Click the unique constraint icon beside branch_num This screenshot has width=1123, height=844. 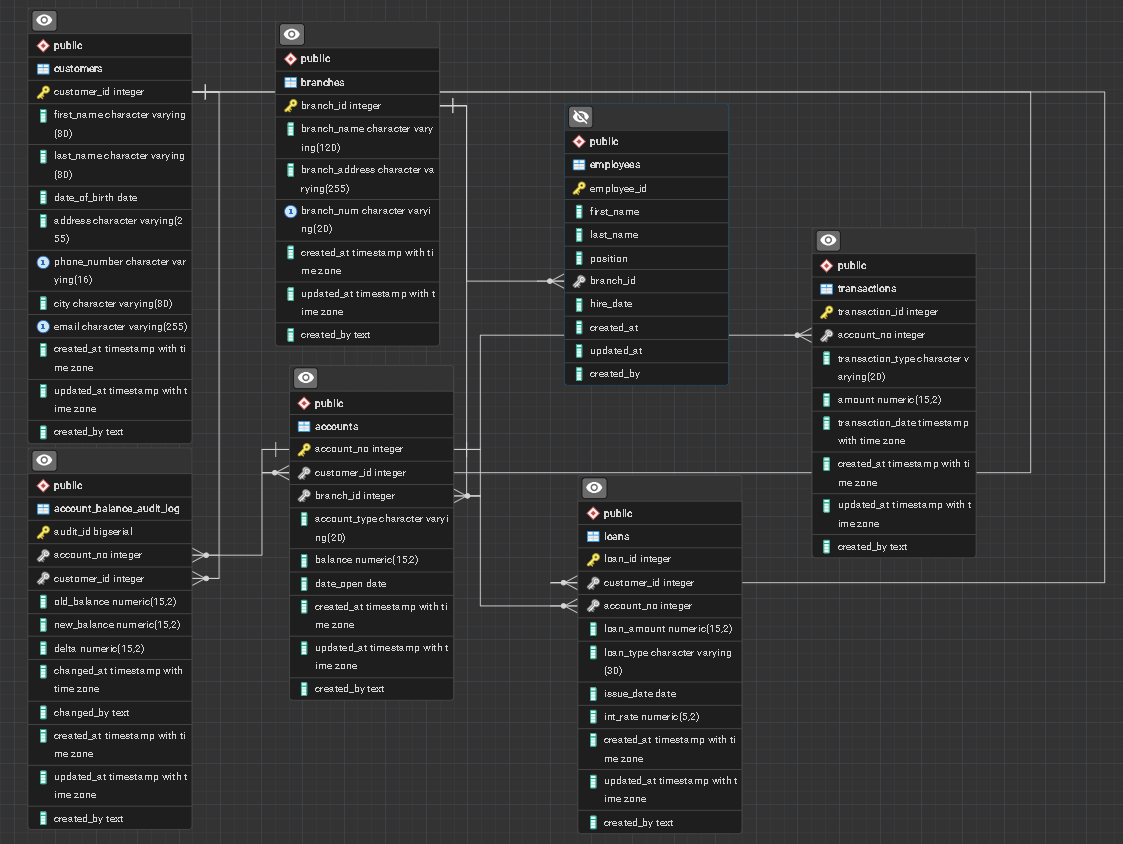(291, 211)
